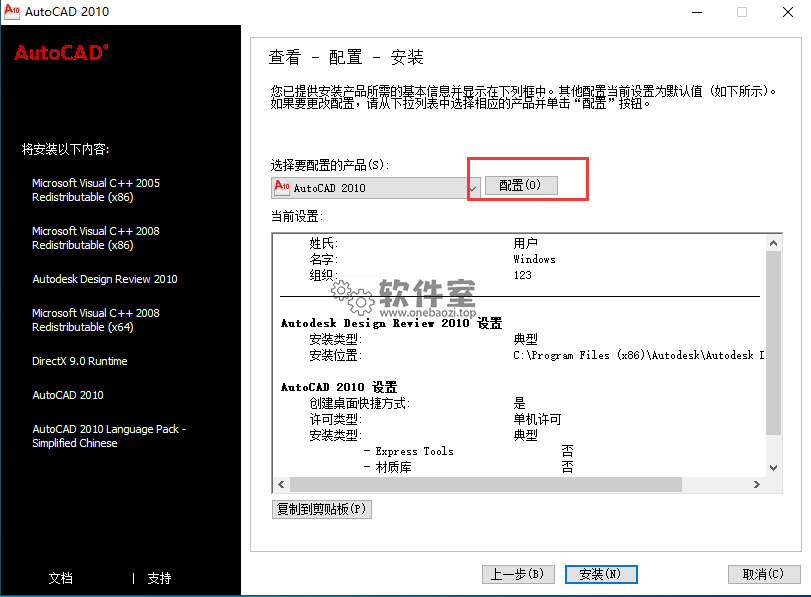Click the red AutoCAD logo in sidebar
This screenshot has width=811, height=597.
[x=61, y=53]
